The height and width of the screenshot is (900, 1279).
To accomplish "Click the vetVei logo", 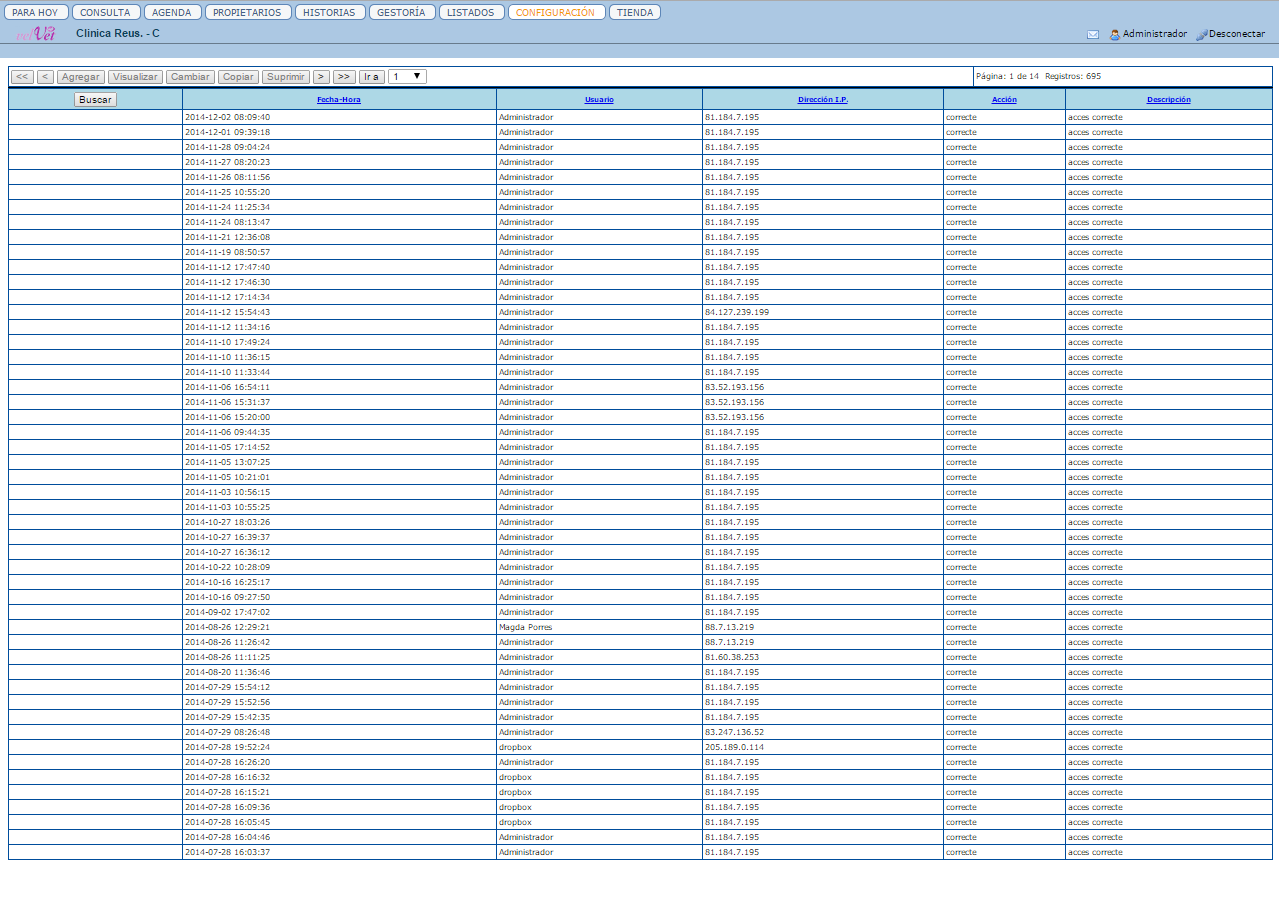I will (x=36, y=33).
